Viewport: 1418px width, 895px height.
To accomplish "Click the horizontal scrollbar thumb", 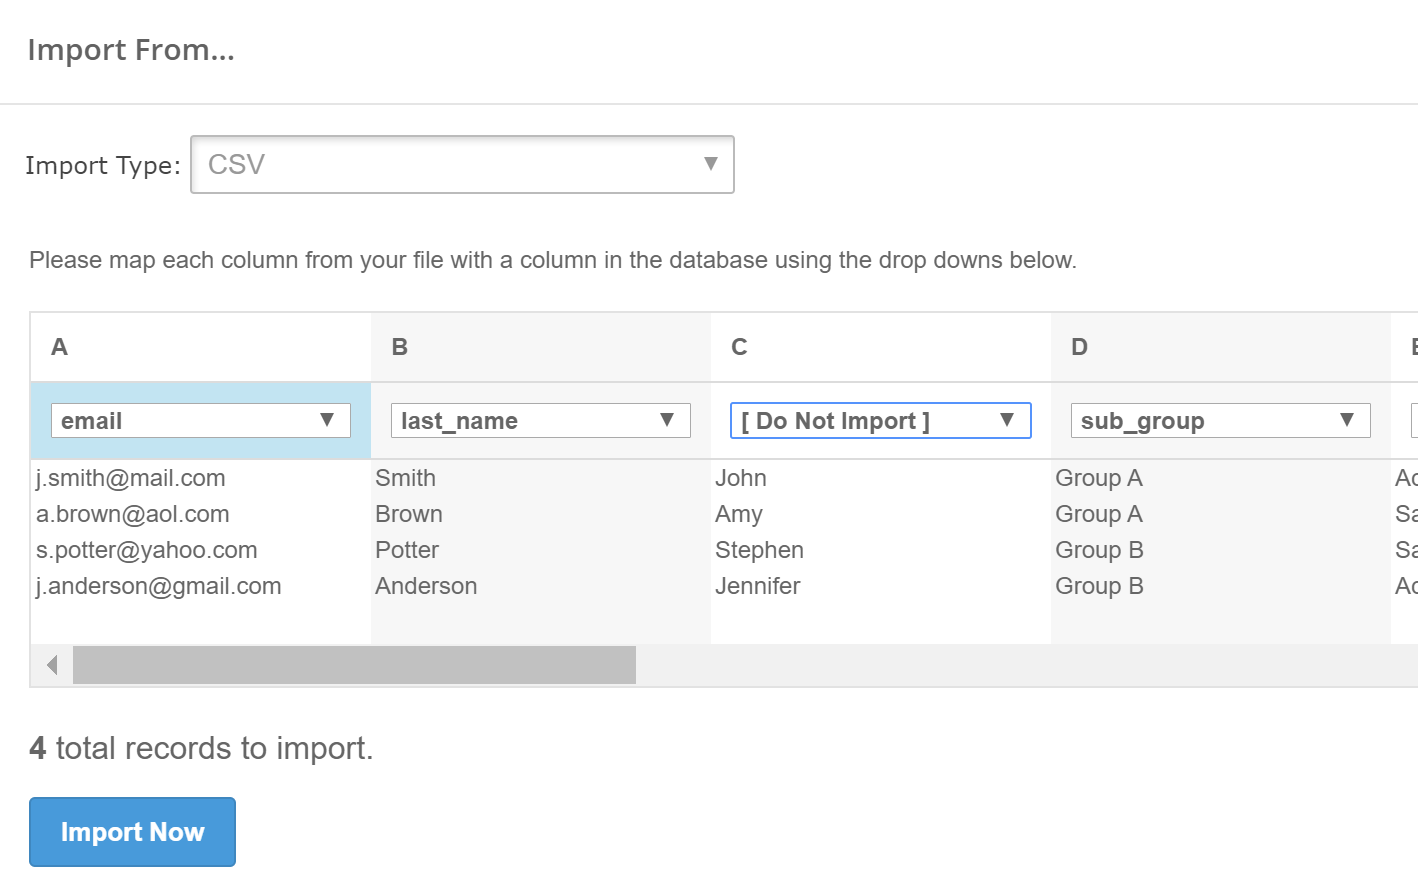I will tap(354, 665).
